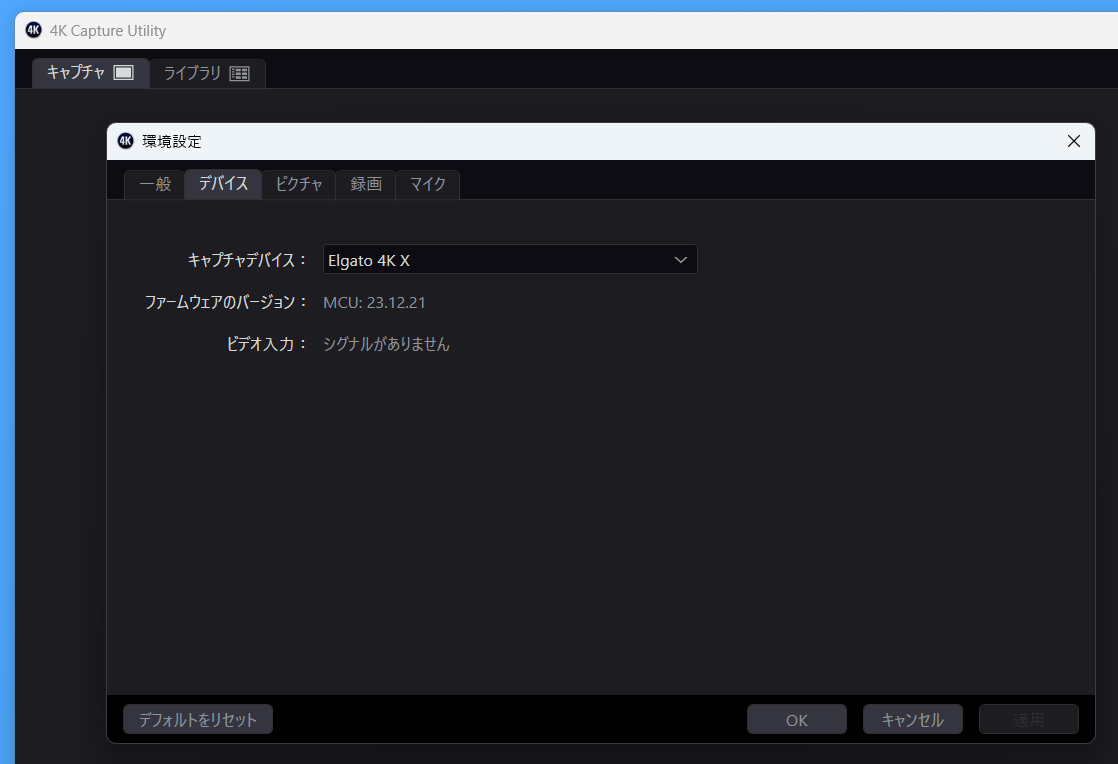
Task: Select the 一般 preferences tab
Action: pos(155,185)
